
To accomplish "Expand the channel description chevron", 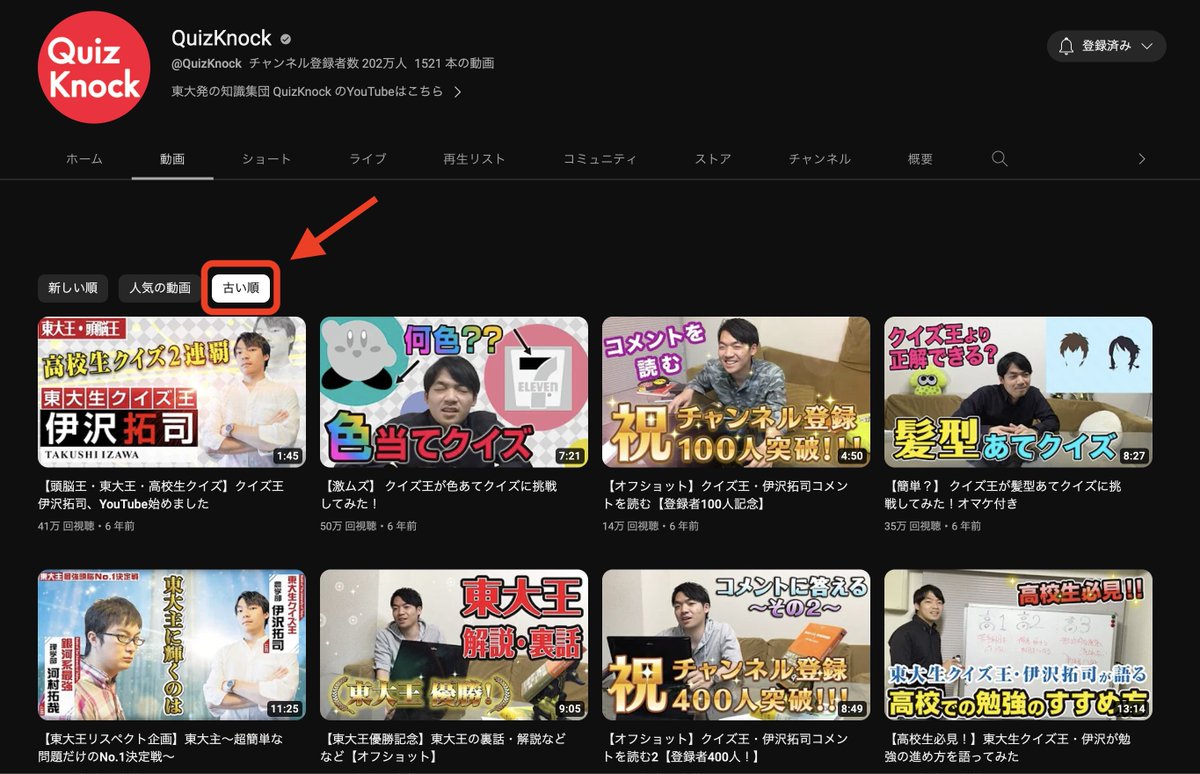I will click(458, 91).
